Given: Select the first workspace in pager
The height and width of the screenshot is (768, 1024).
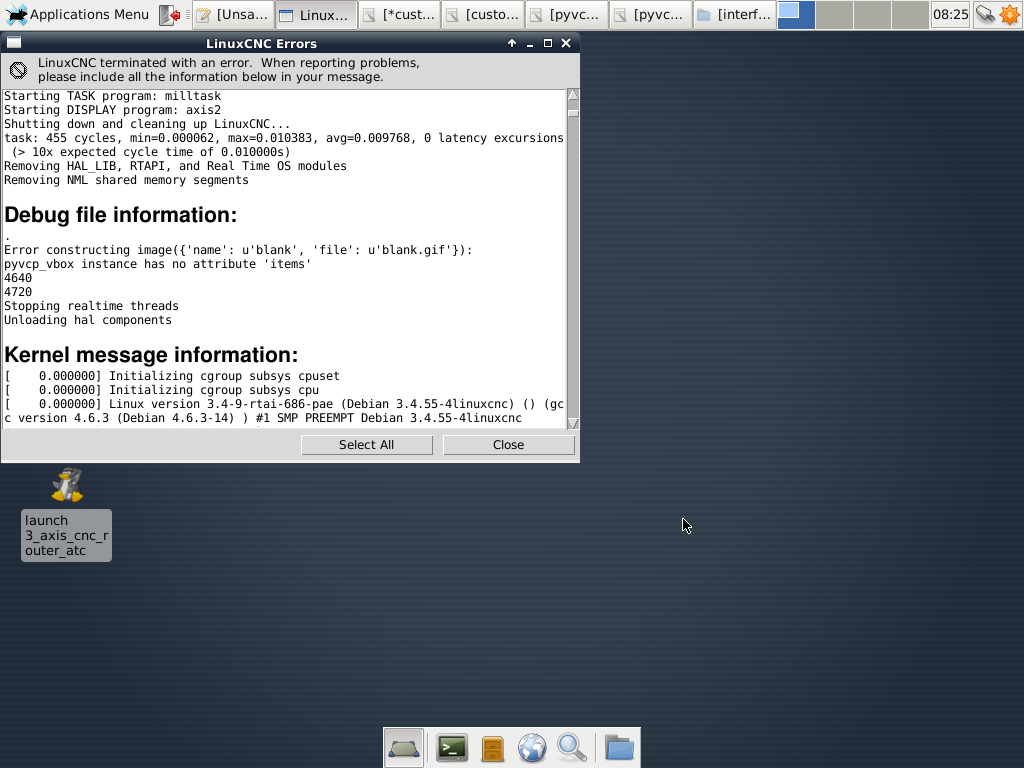Looking at the screenshot, I should pos(796,15).
